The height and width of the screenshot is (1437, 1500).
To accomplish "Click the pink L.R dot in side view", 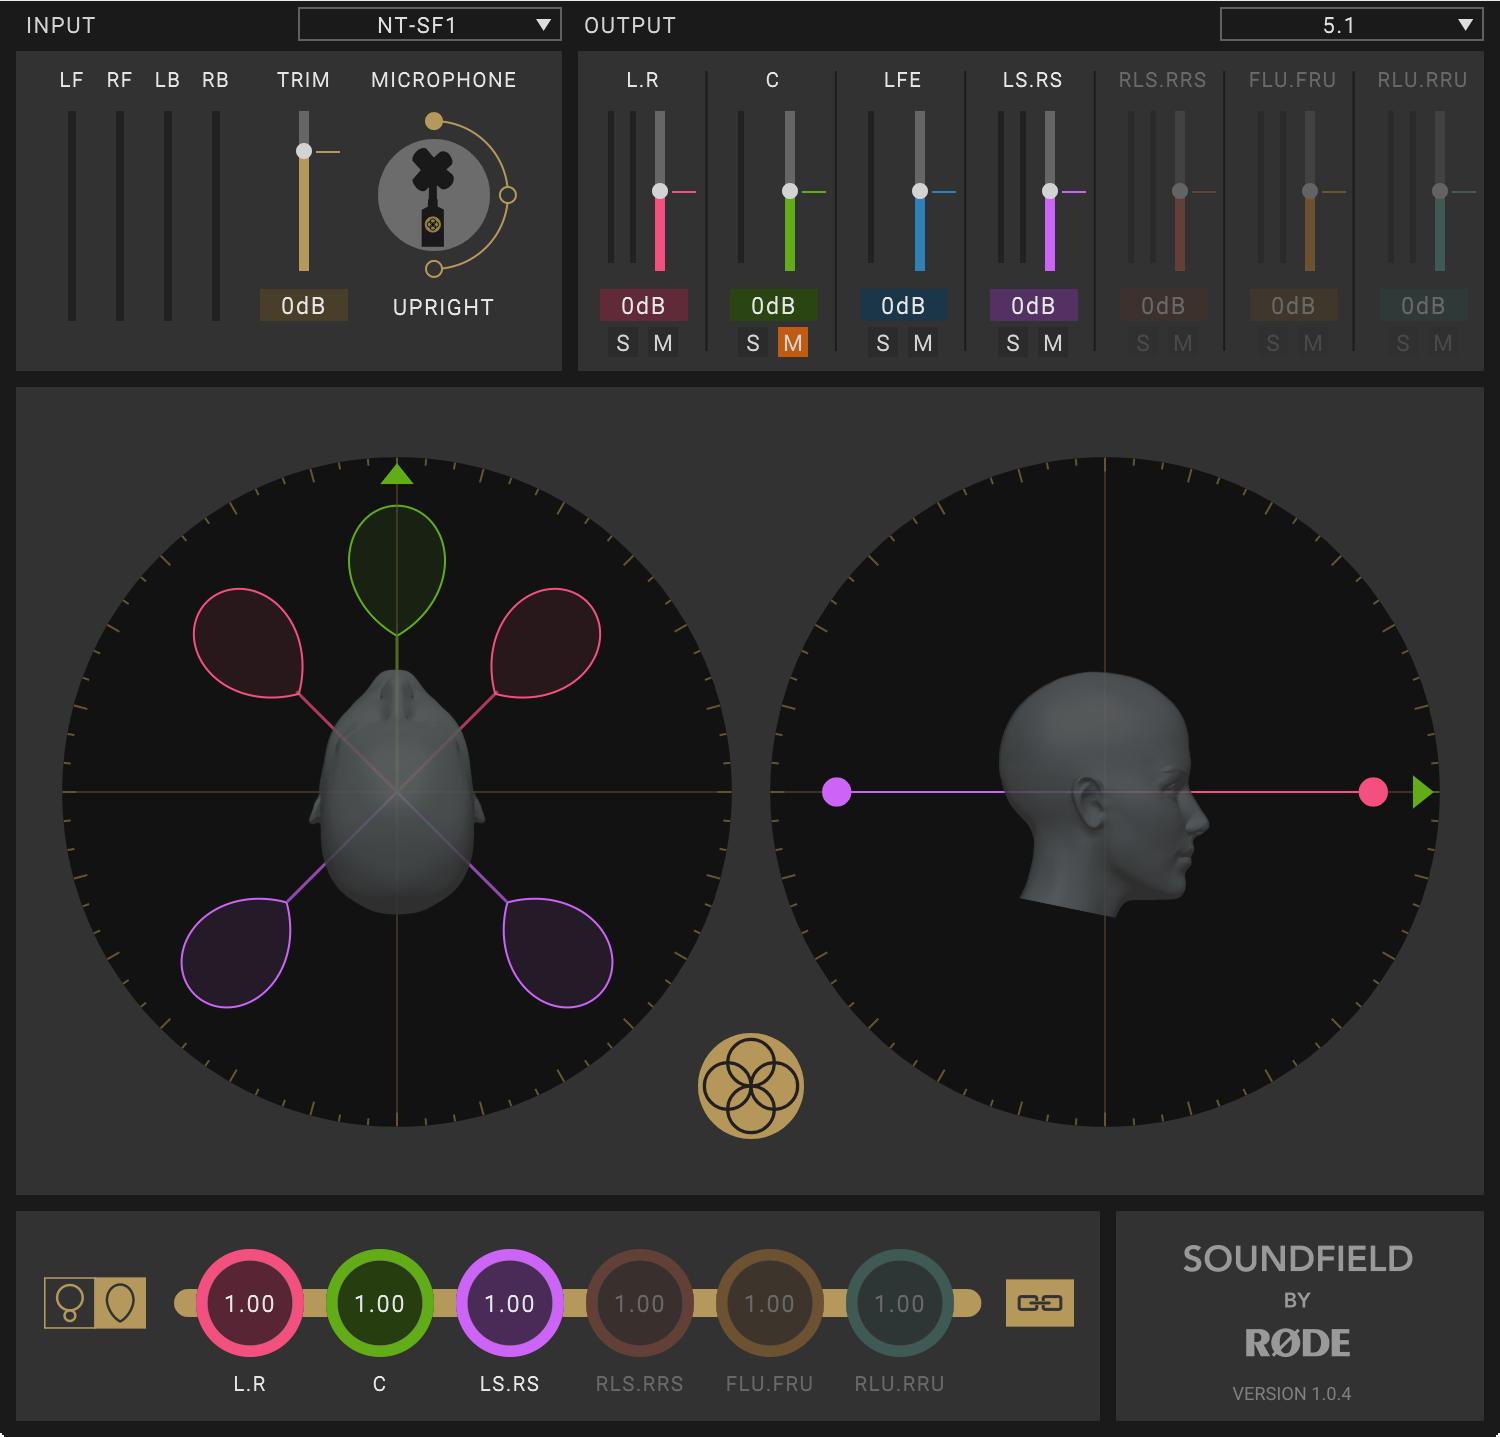I will (1373, 792).
